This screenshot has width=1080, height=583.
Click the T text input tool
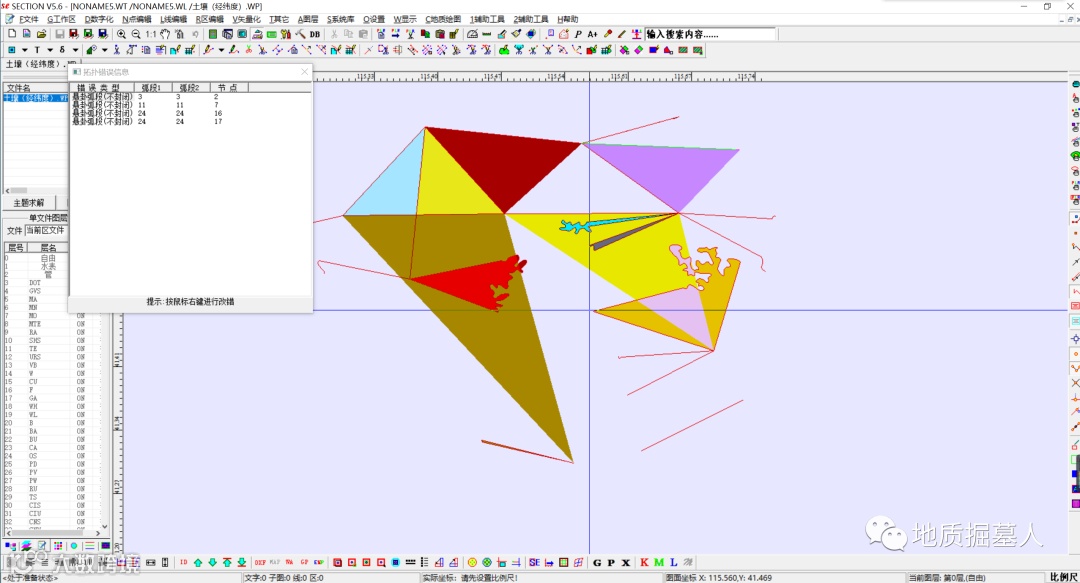point(37,50)
